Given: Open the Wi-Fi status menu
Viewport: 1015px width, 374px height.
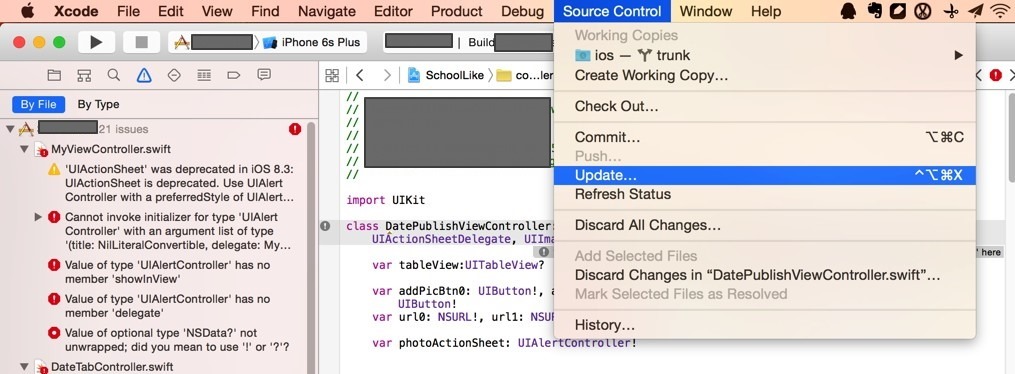Looking at the screenshot, I should coord(1000,11).
